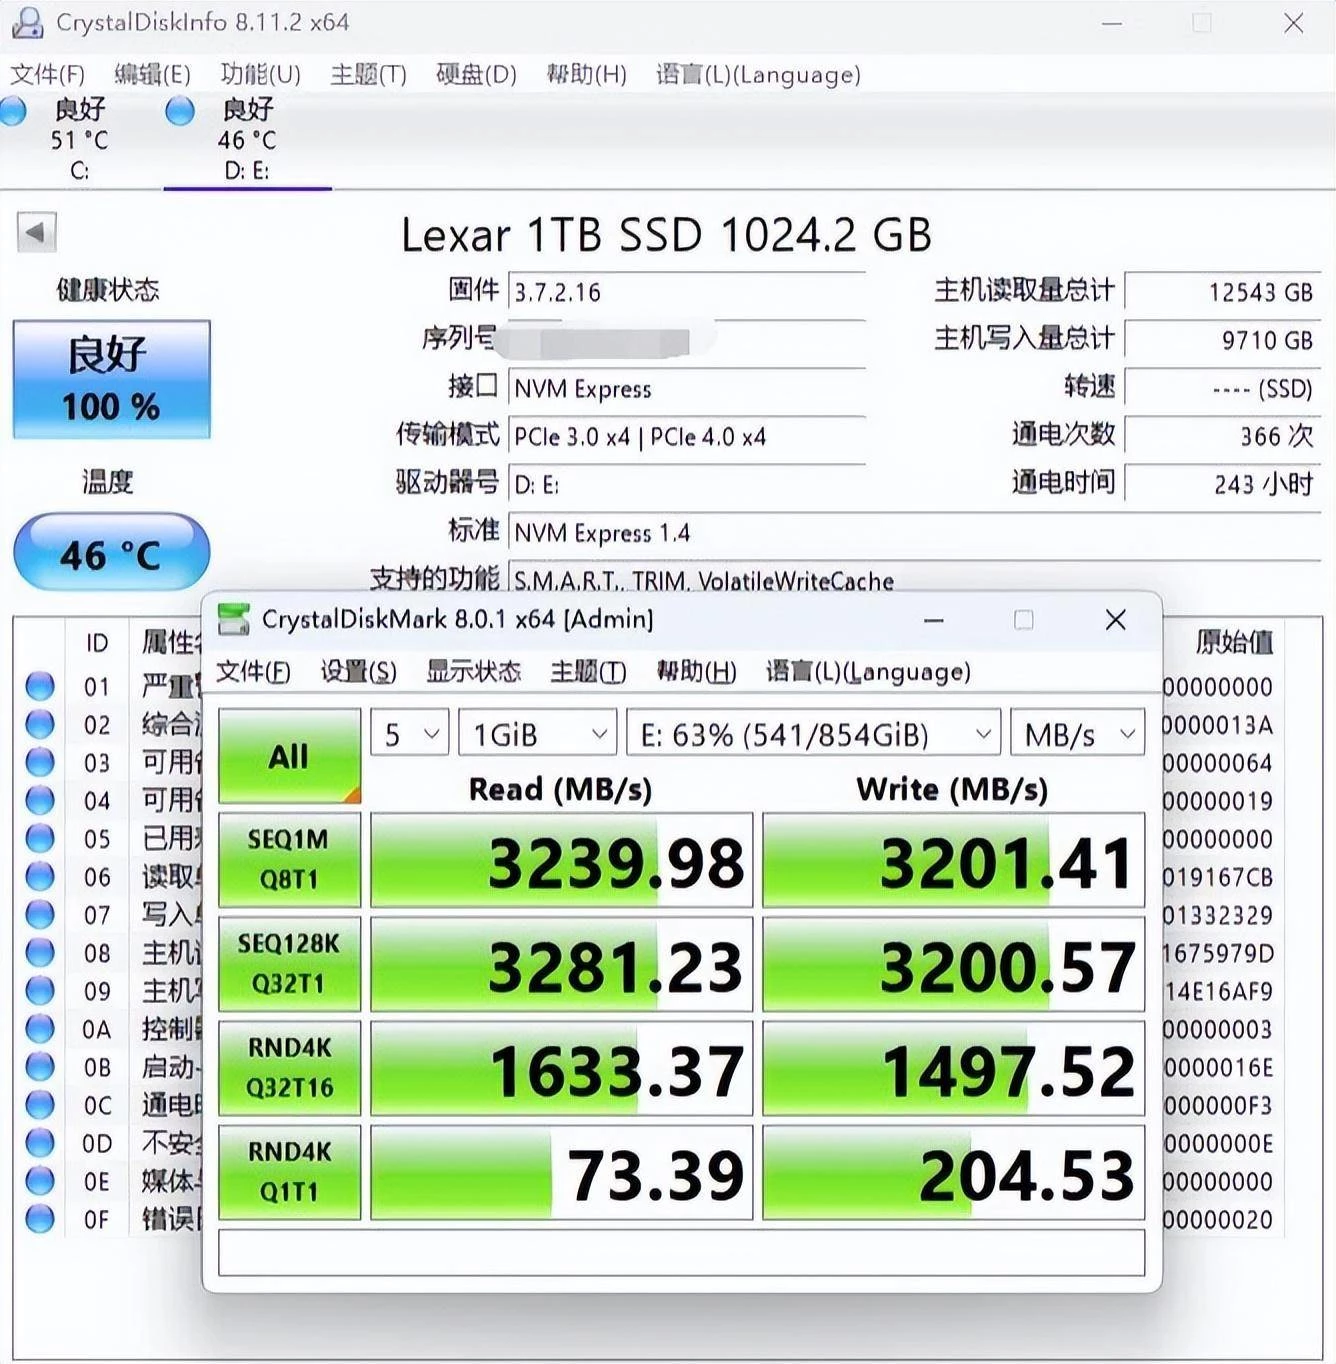Click power on hours value 243 小时
The height and width of the screenshot is (1364, 1336).
(1223, 484)
